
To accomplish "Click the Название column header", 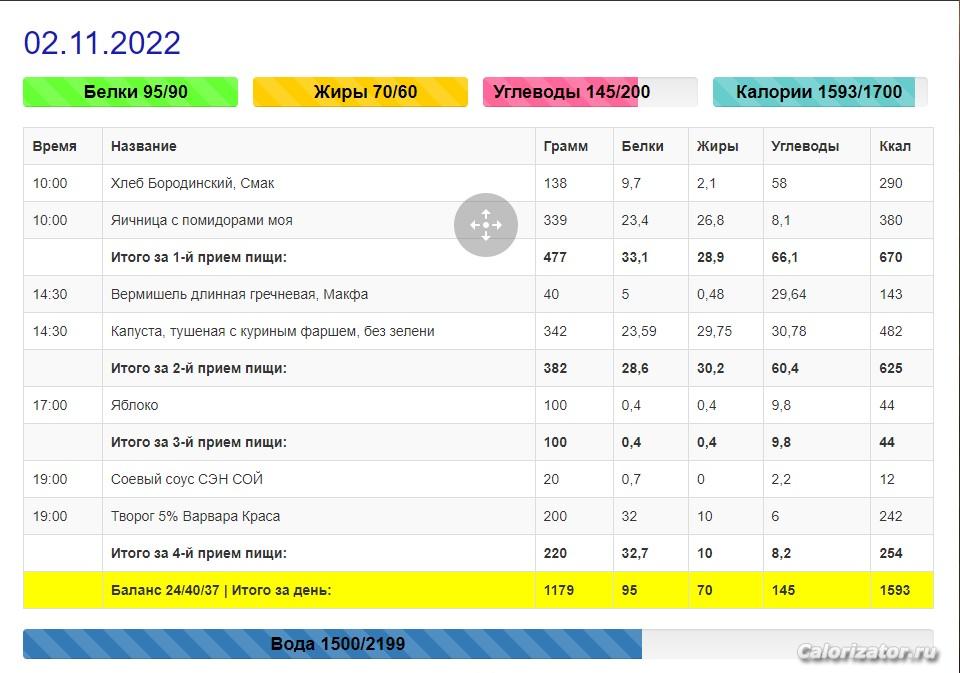I will [x=143, y=146].
